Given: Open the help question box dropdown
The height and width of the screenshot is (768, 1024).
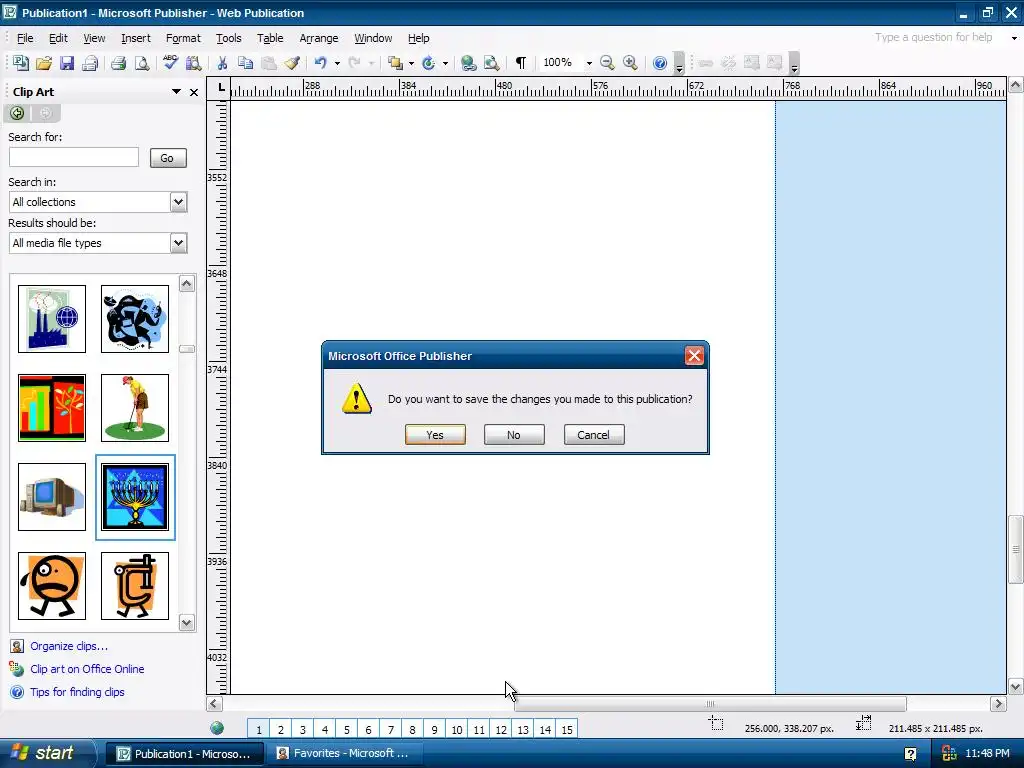Looking at the screenshot, I should tap(1014, 38).
